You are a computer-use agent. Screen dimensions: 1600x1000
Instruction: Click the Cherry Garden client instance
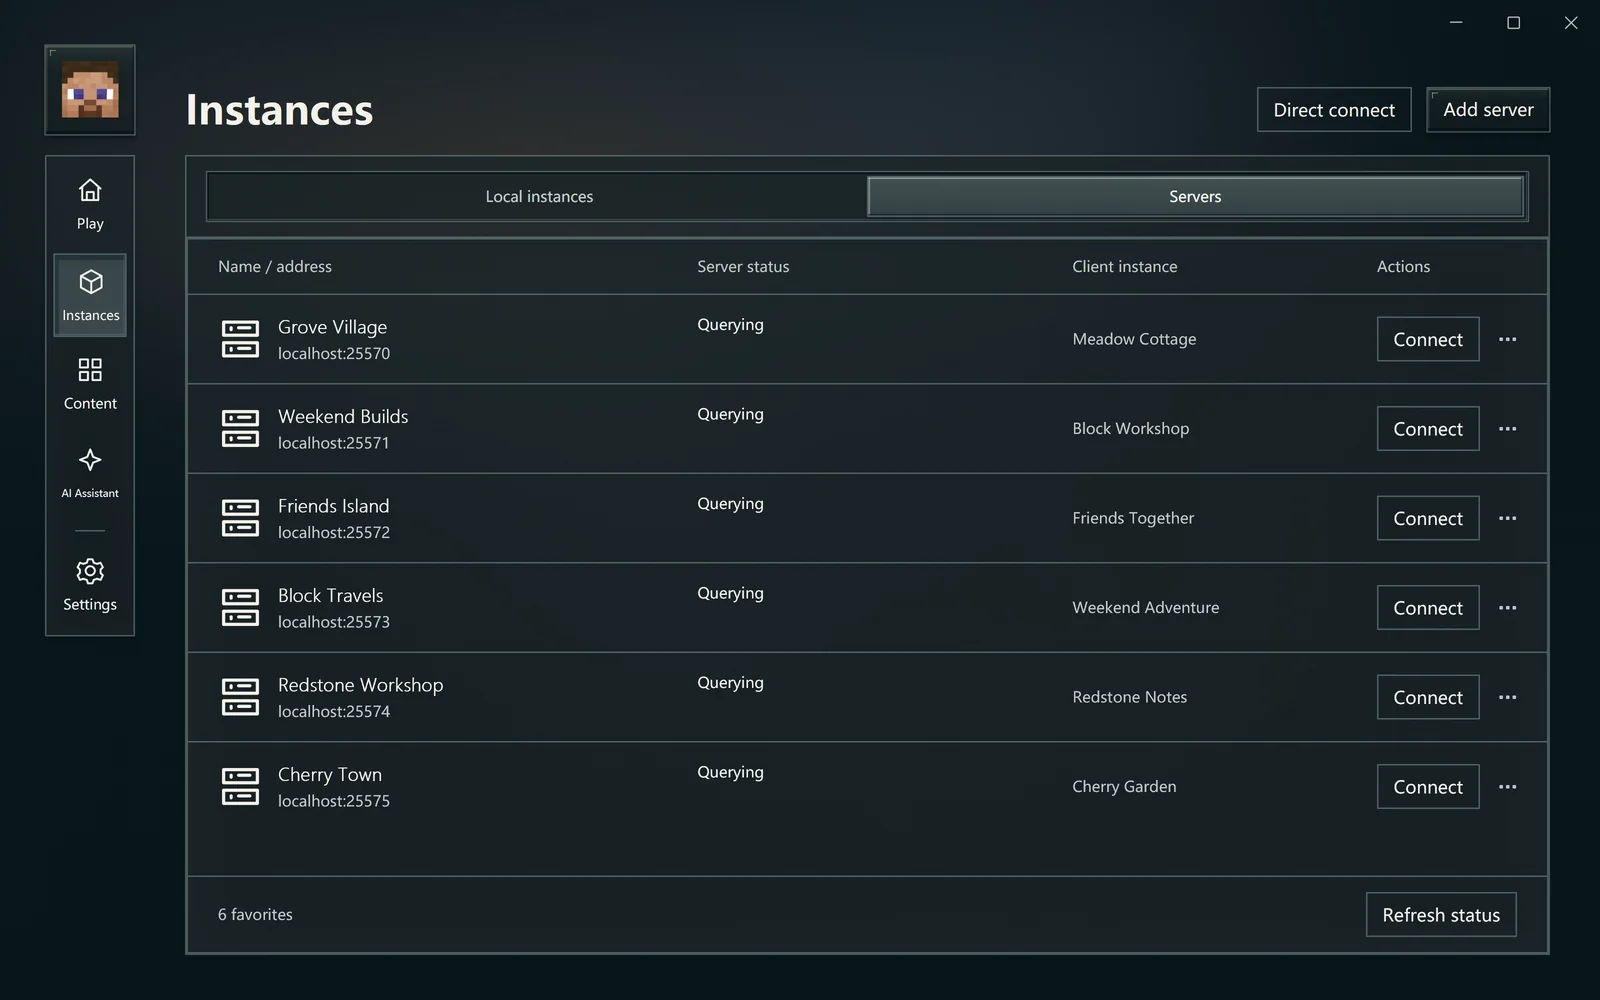(x=1124, y=786)
